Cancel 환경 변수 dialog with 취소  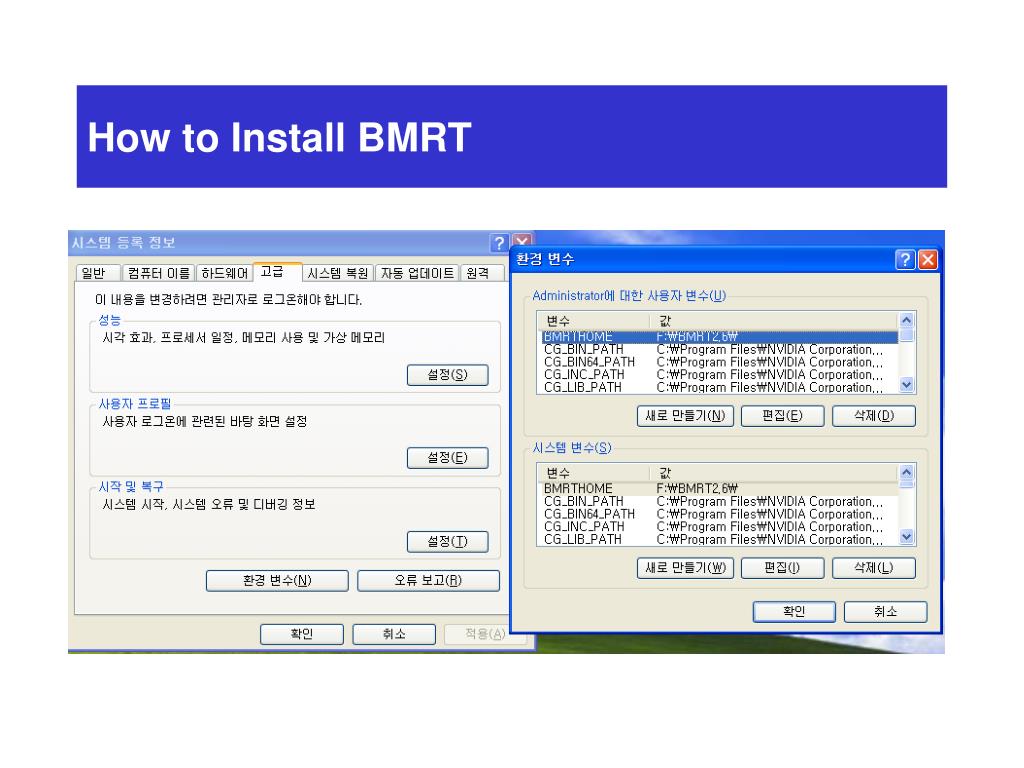(x=886, y=612)
